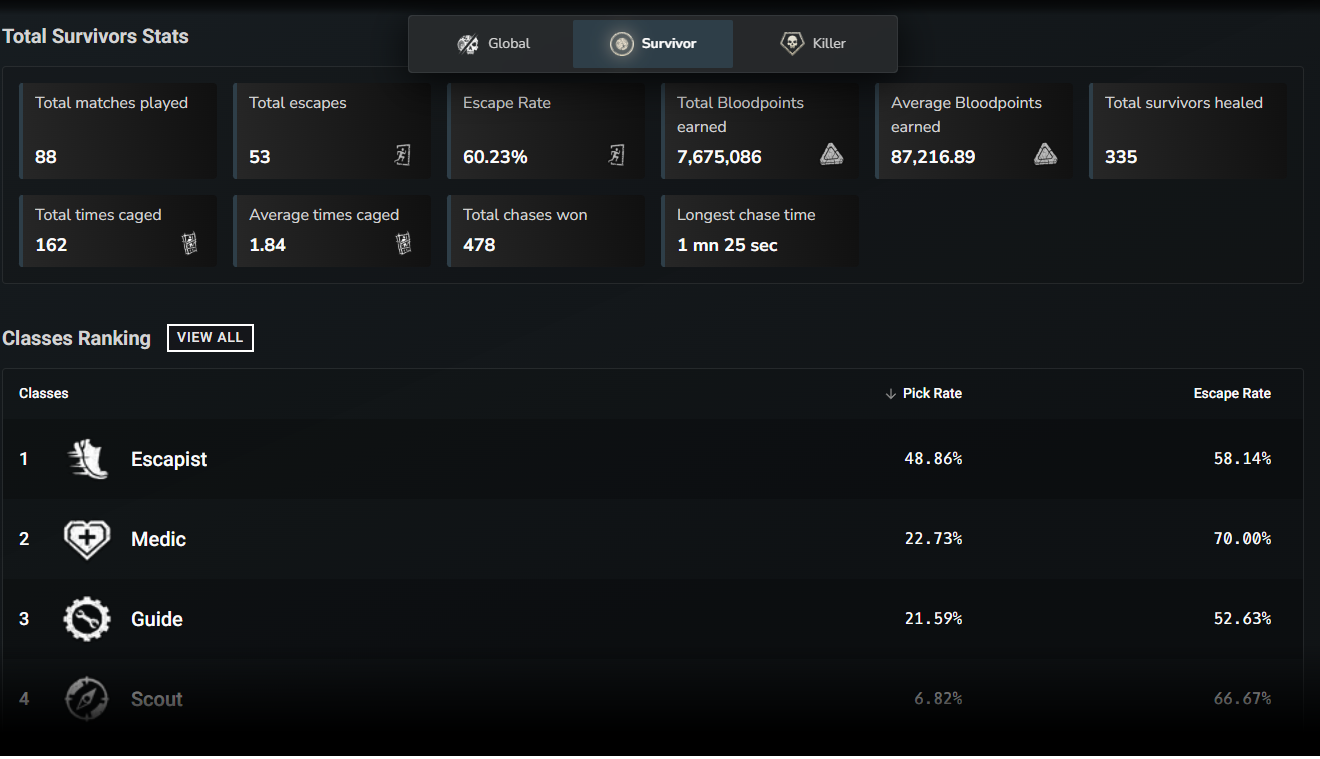
Task: Click the Global tab icon
Action: tap(468, 44)
